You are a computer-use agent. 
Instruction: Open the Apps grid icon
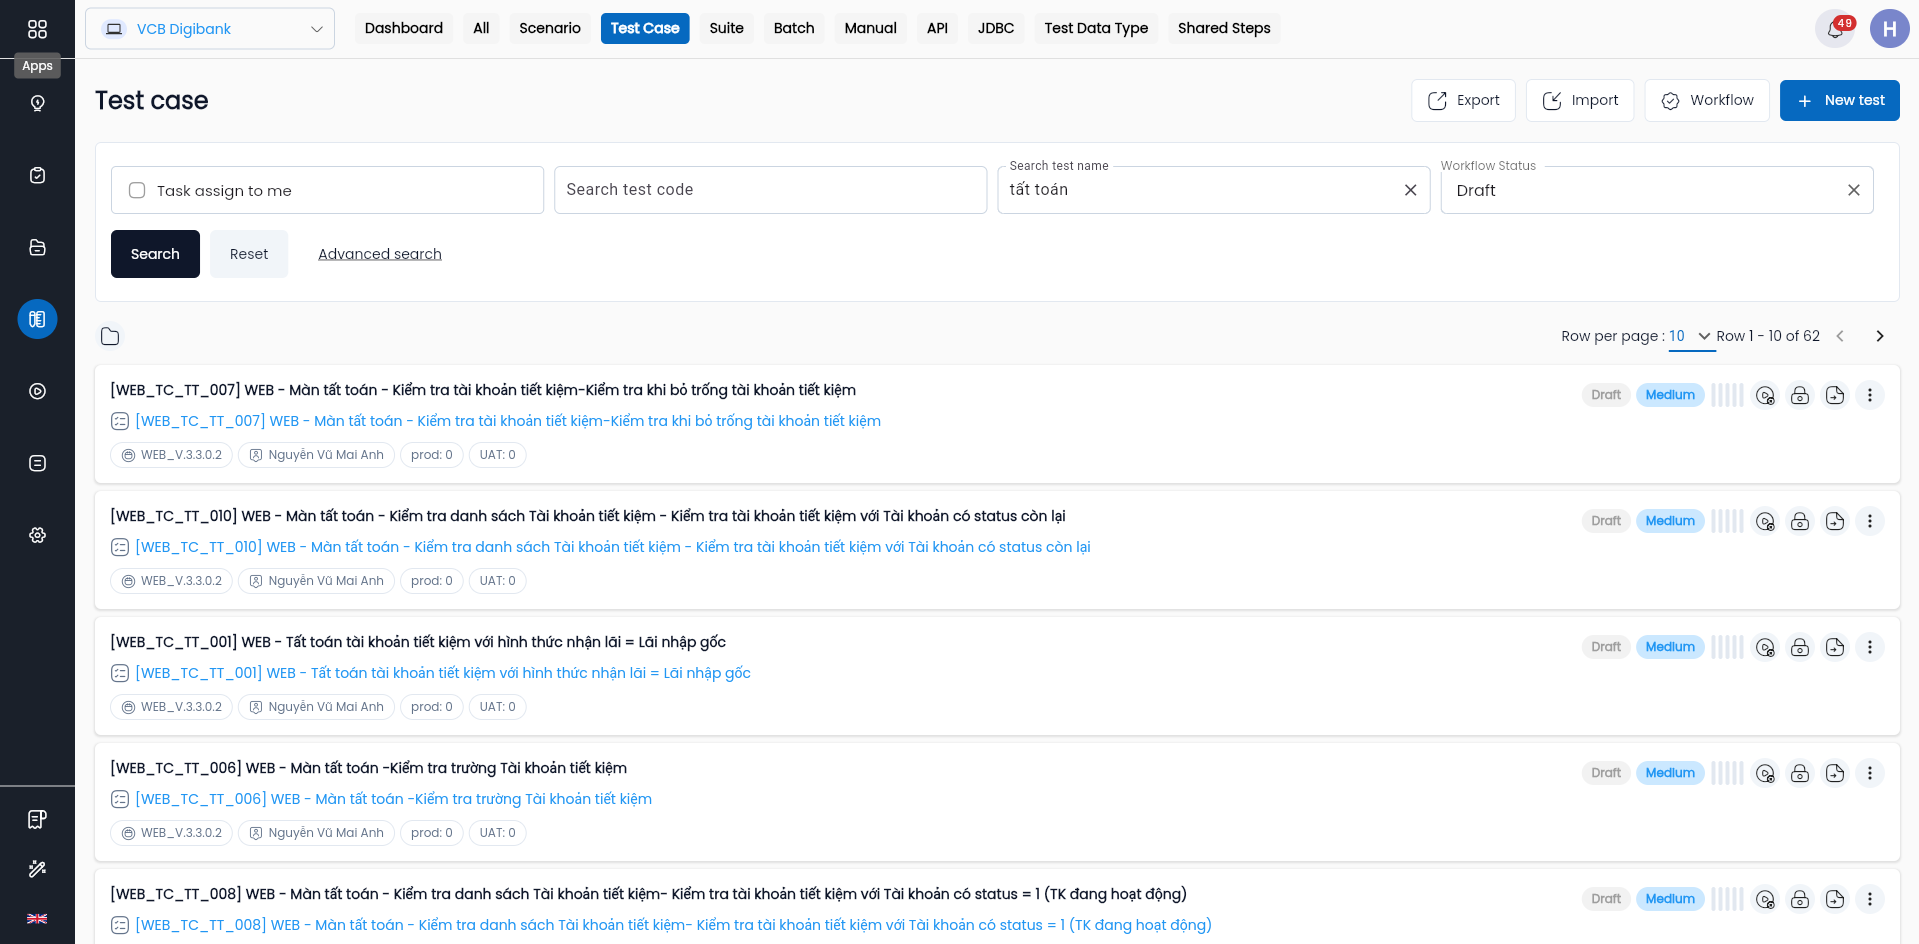click(x=37, y=29)
